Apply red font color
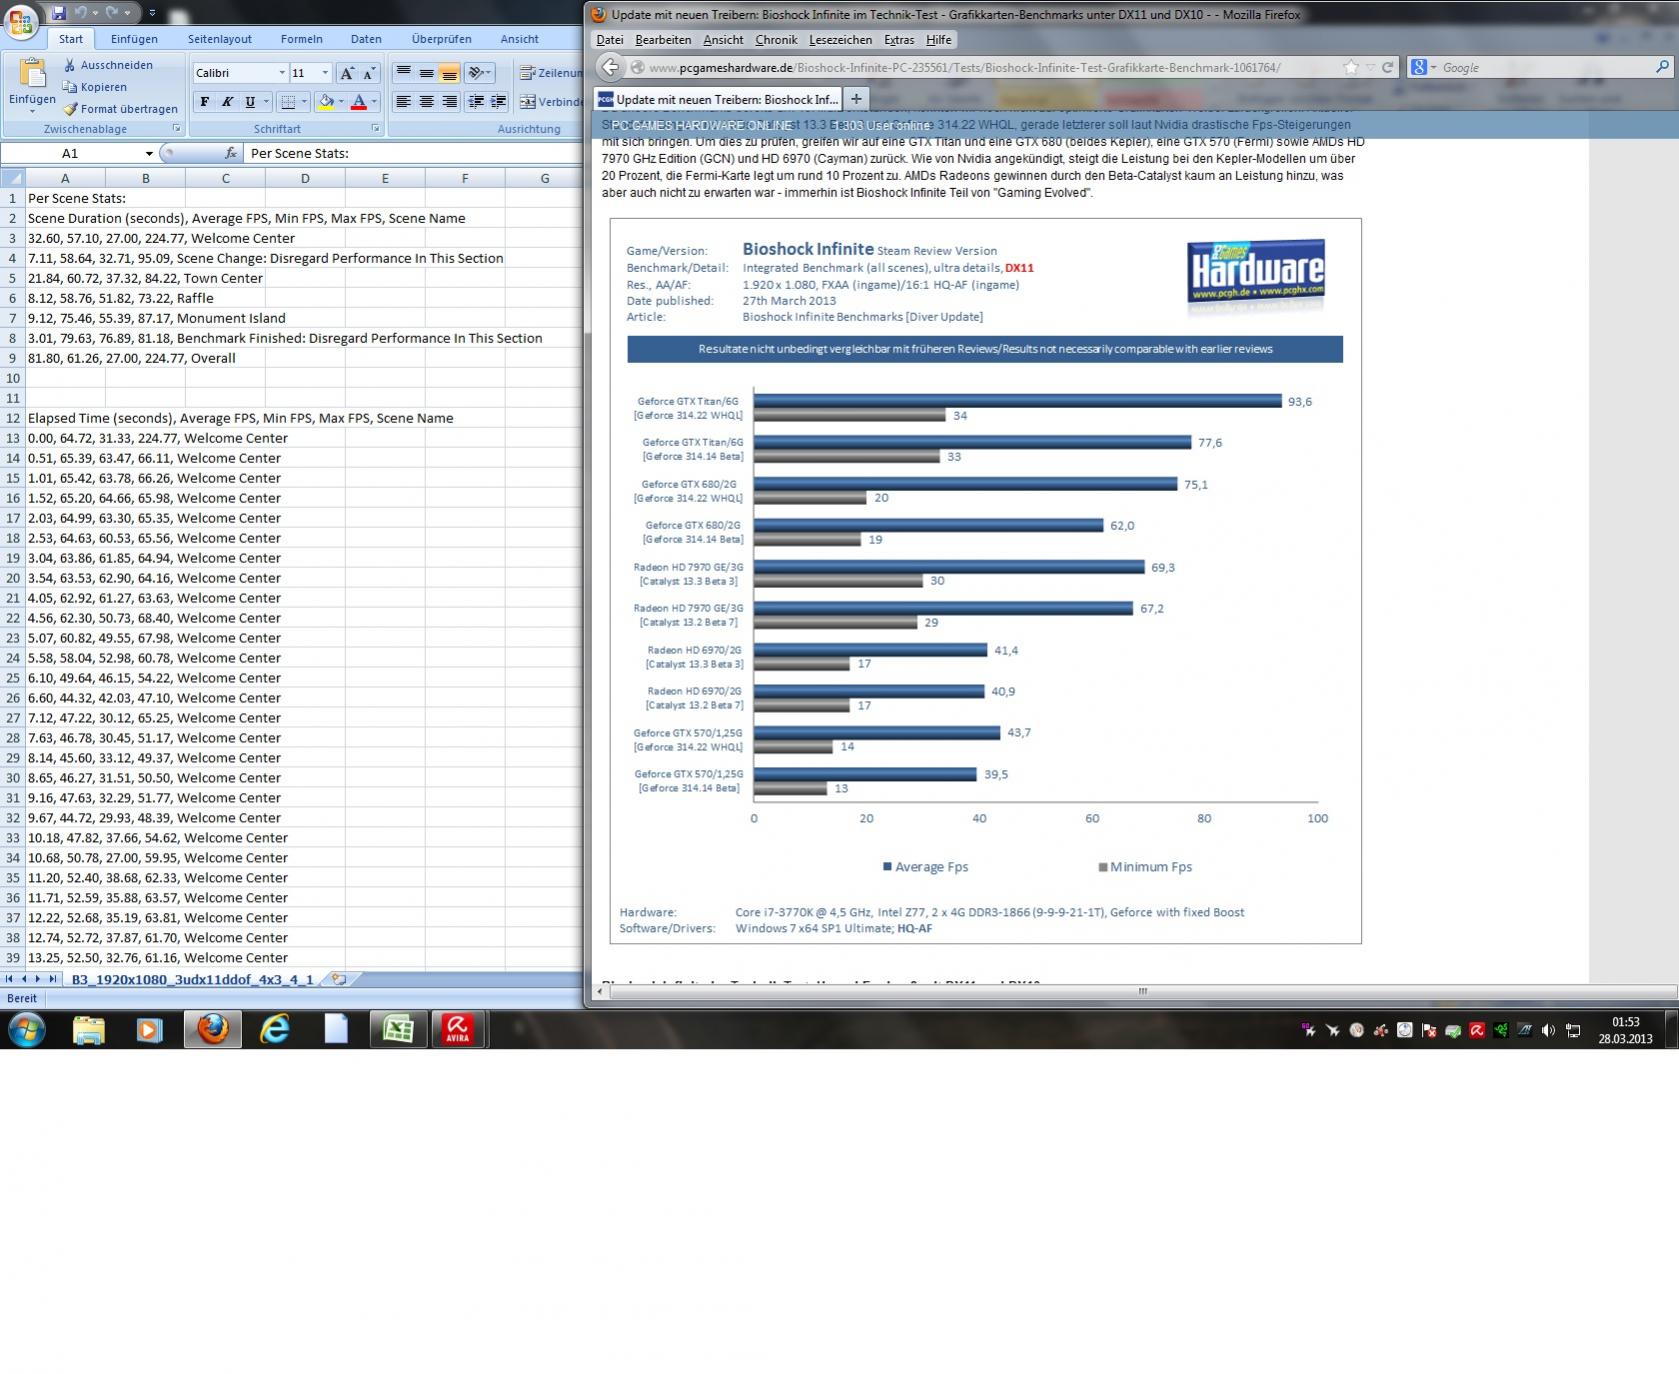This screenshot has height=1374, width=1679. pyautogui.click(x=359, y=102)
